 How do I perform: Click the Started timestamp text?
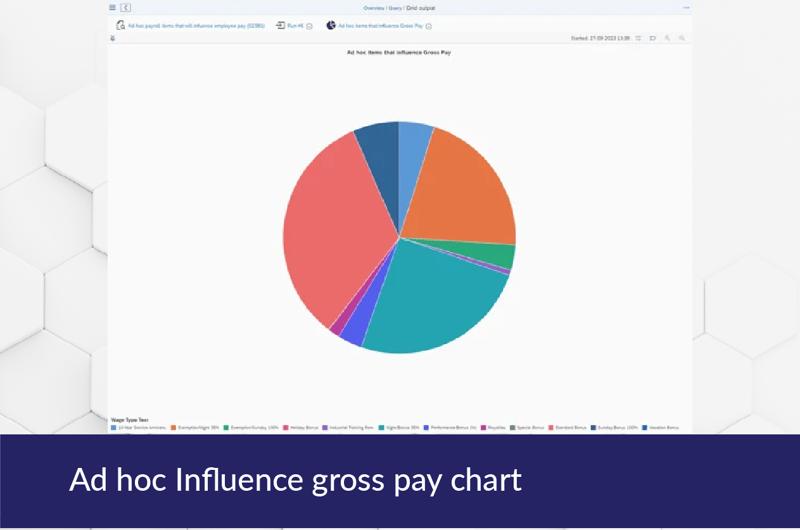600,38
